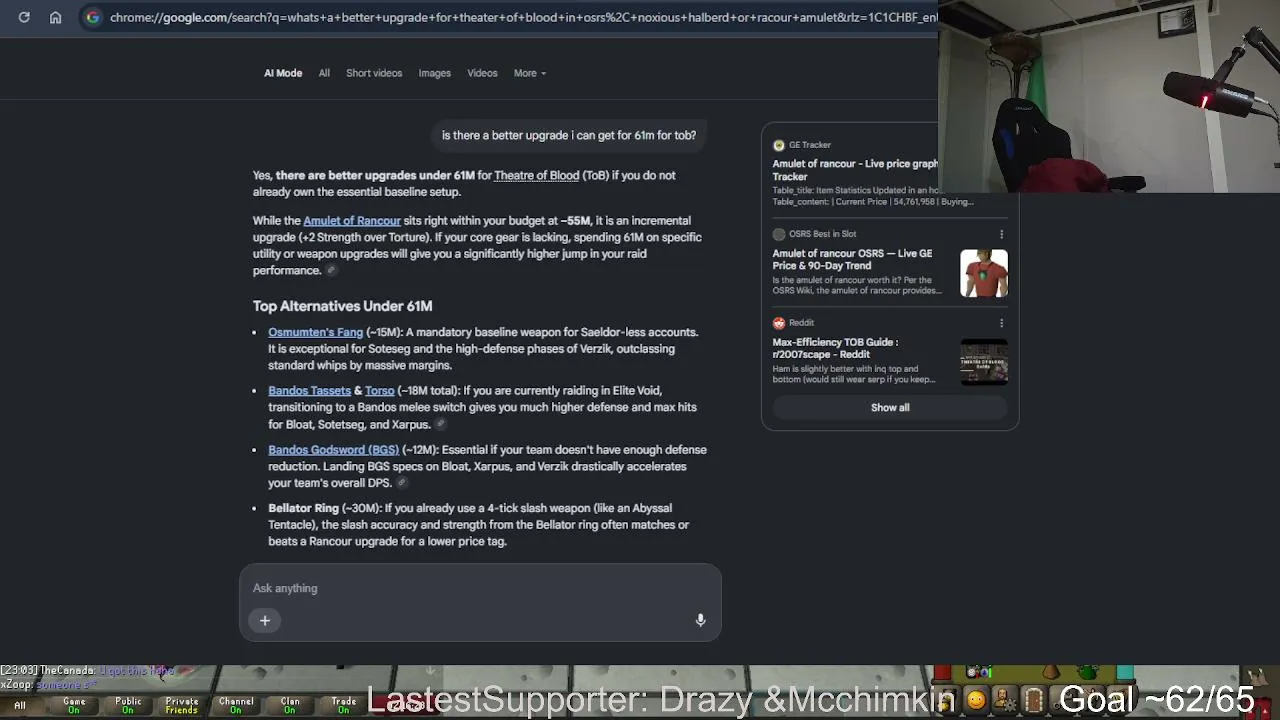Open options menu for the Reddit result
The height and width of the screenshot is (720, 1280).
click(x=1001, y=323)
